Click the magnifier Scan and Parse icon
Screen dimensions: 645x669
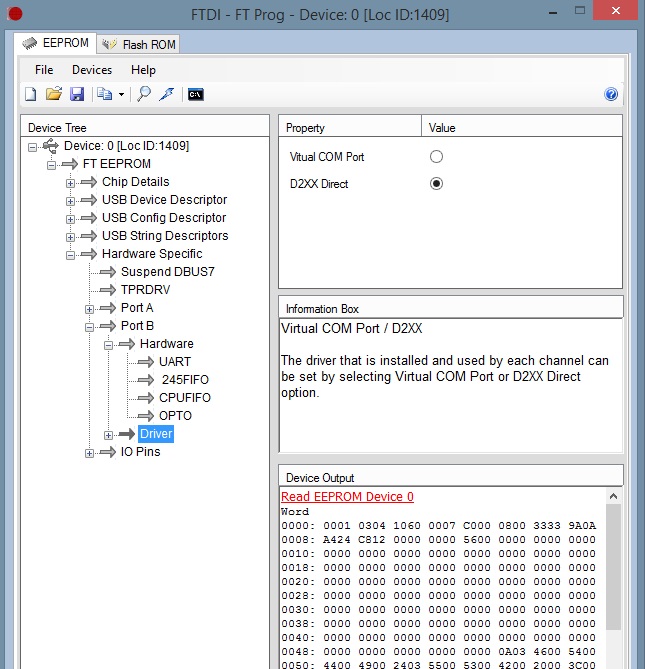pos(144,94)
